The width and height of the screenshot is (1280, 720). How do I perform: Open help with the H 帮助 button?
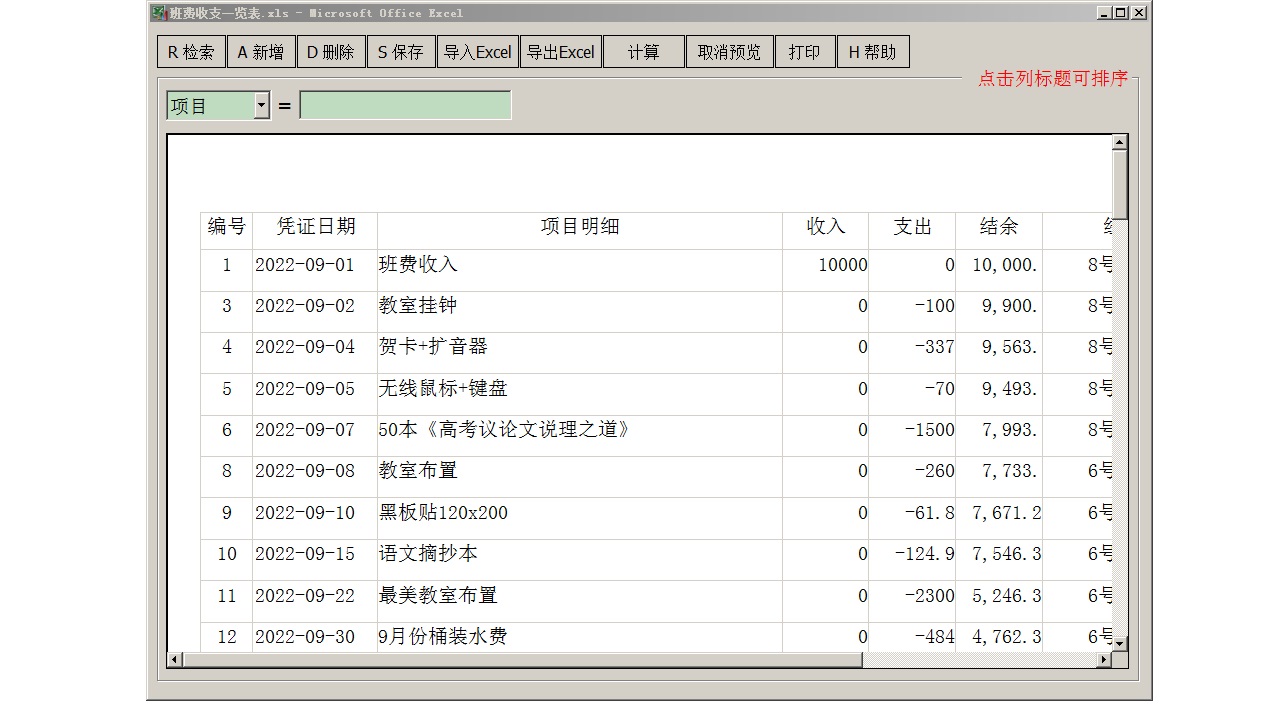tap(873, 51)
